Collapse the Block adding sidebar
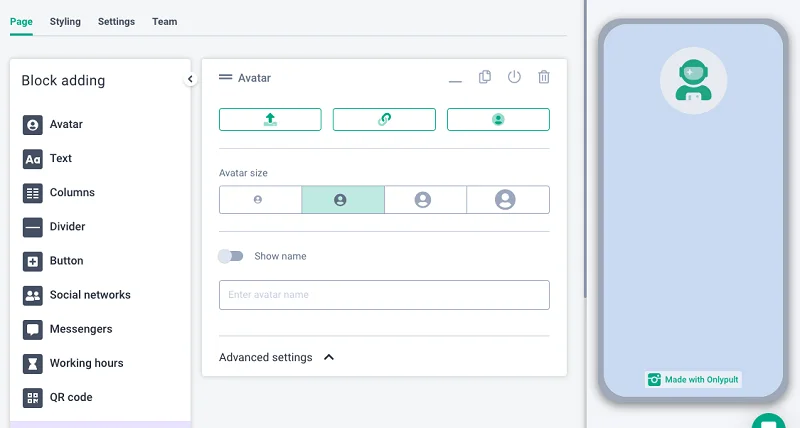This screenshot has width=800, height=428. click(x=190, y=80)
